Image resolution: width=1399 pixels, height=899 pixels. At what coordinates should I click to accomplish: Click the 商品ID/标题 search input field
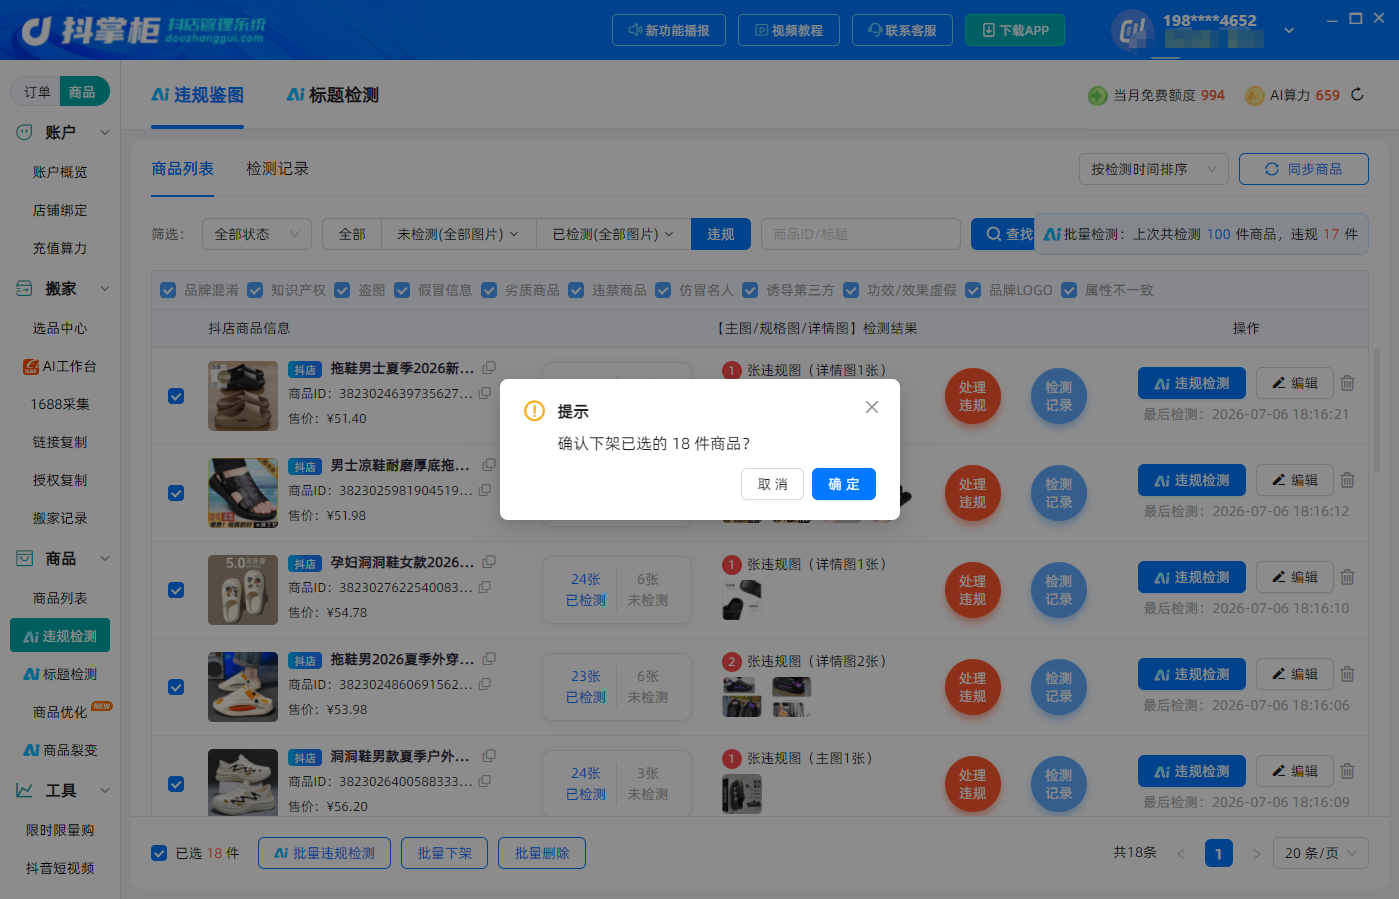pos(861,234)
